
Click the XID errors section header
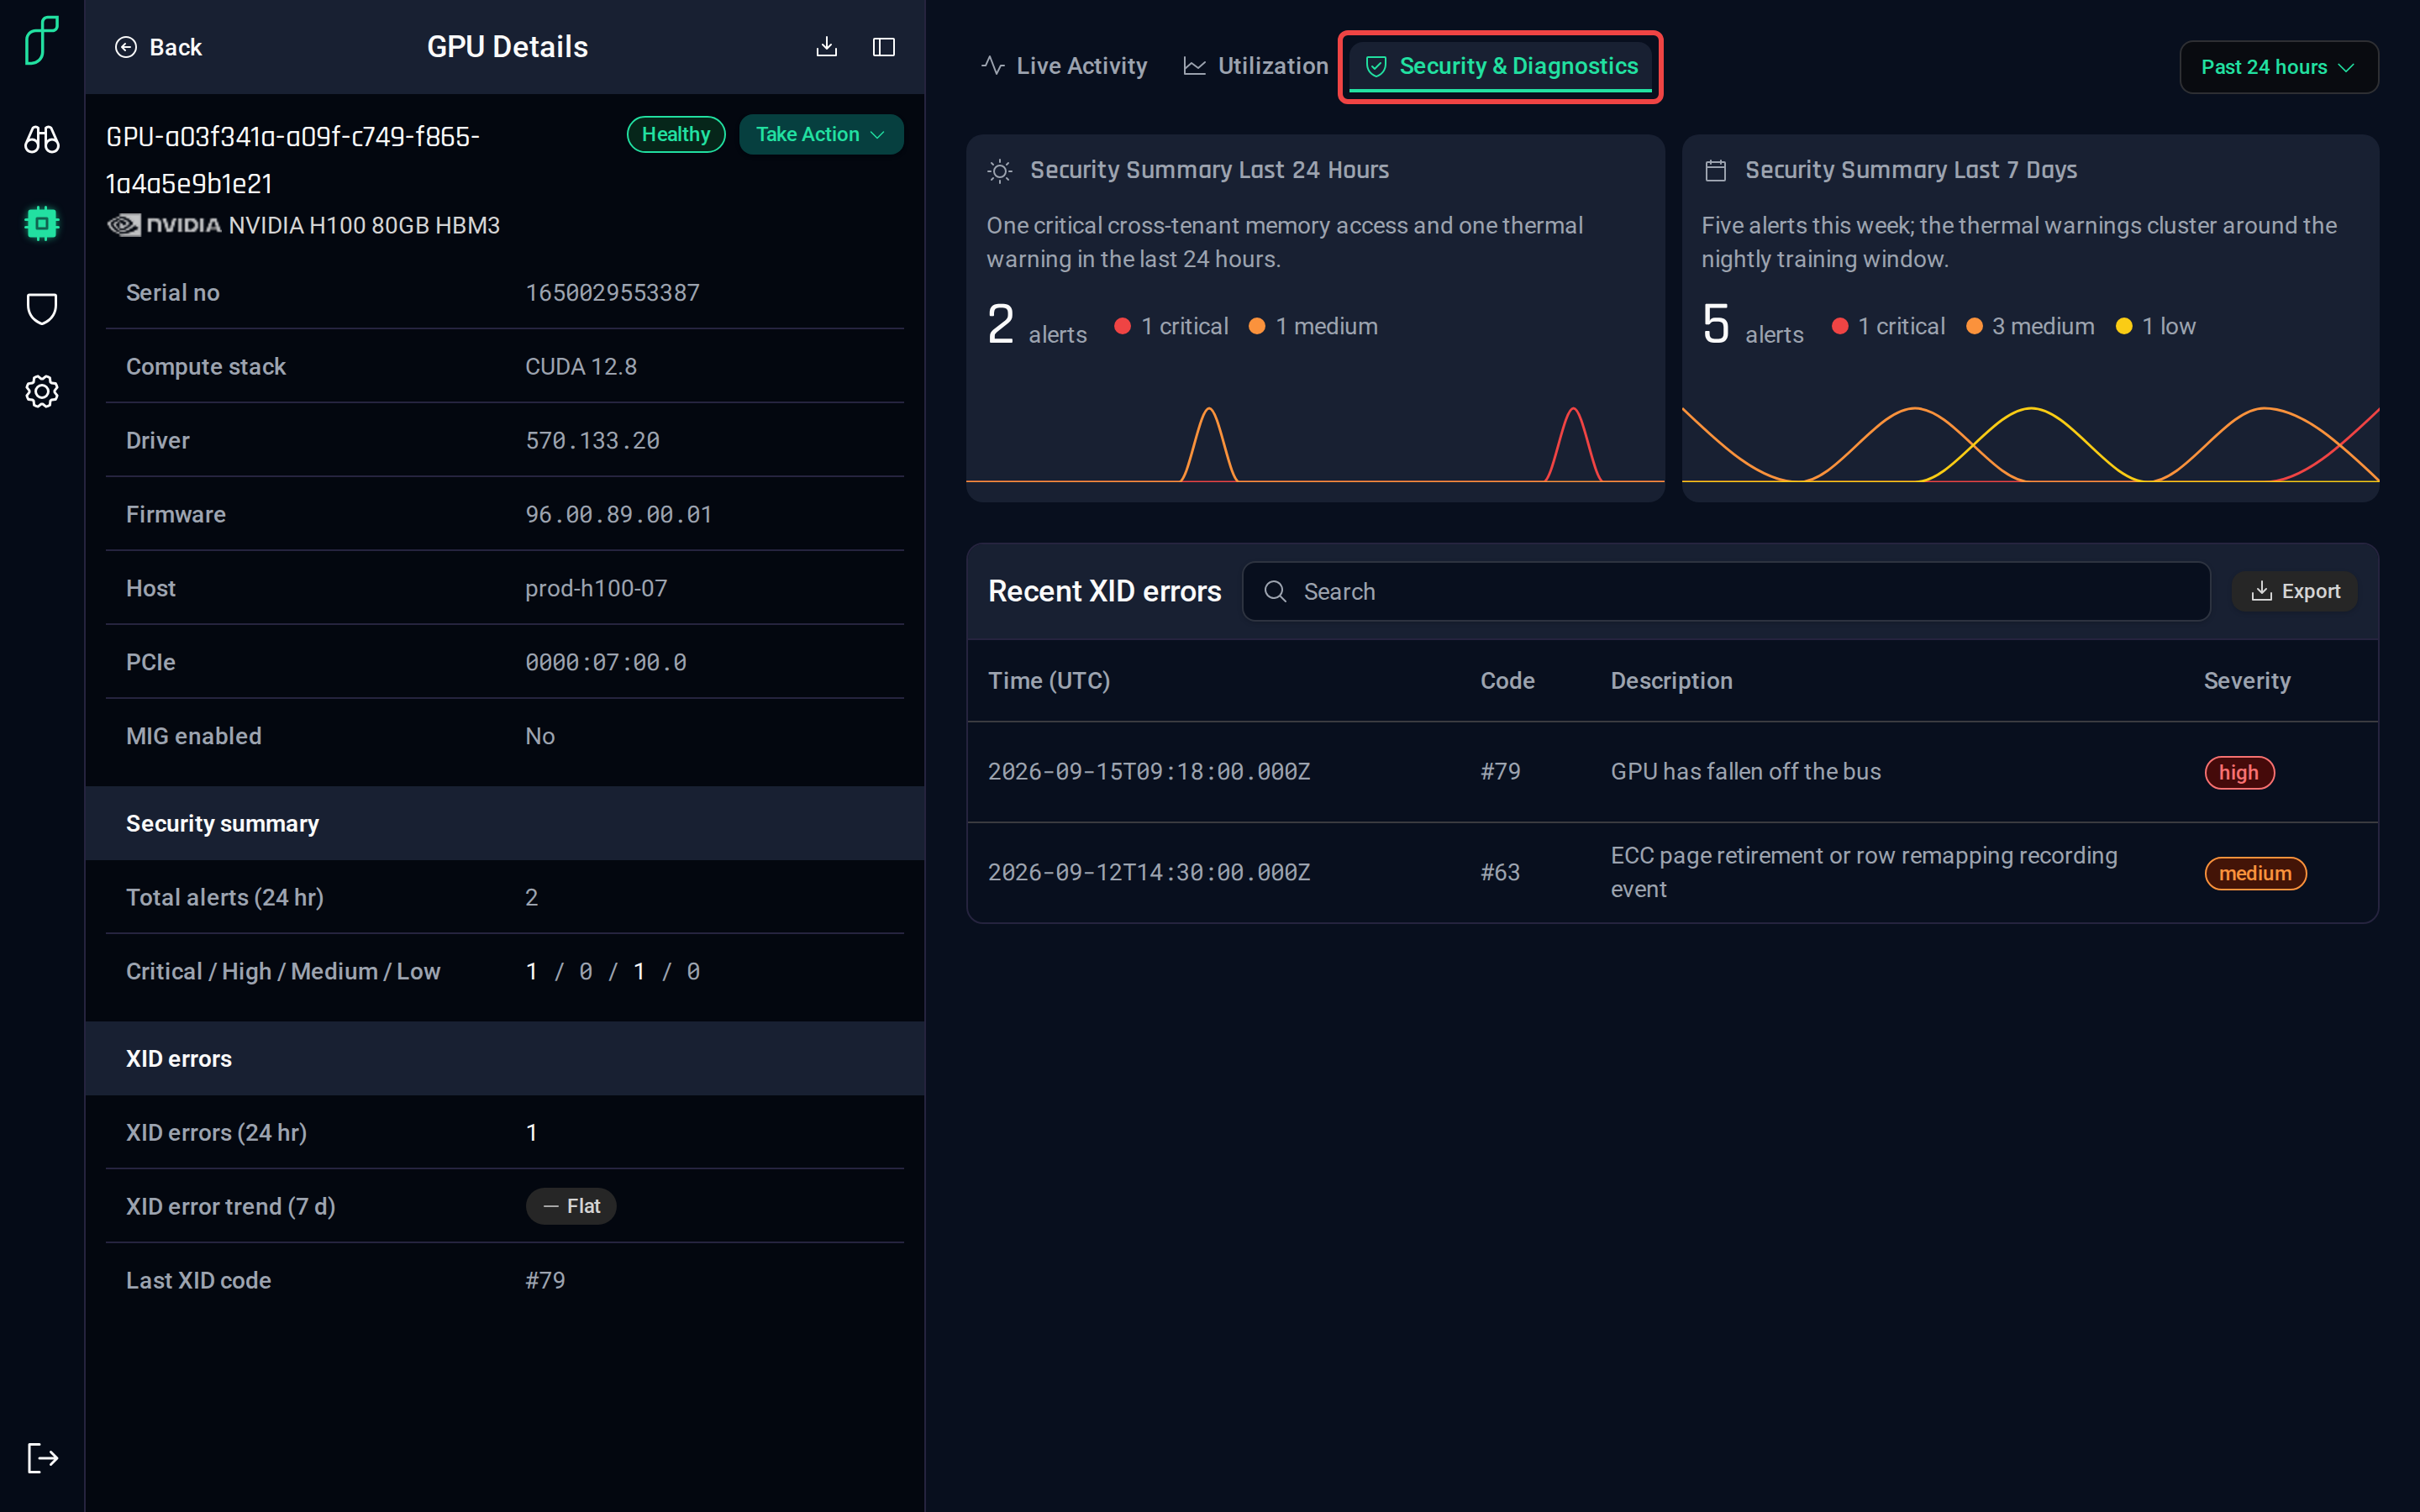505,1058
